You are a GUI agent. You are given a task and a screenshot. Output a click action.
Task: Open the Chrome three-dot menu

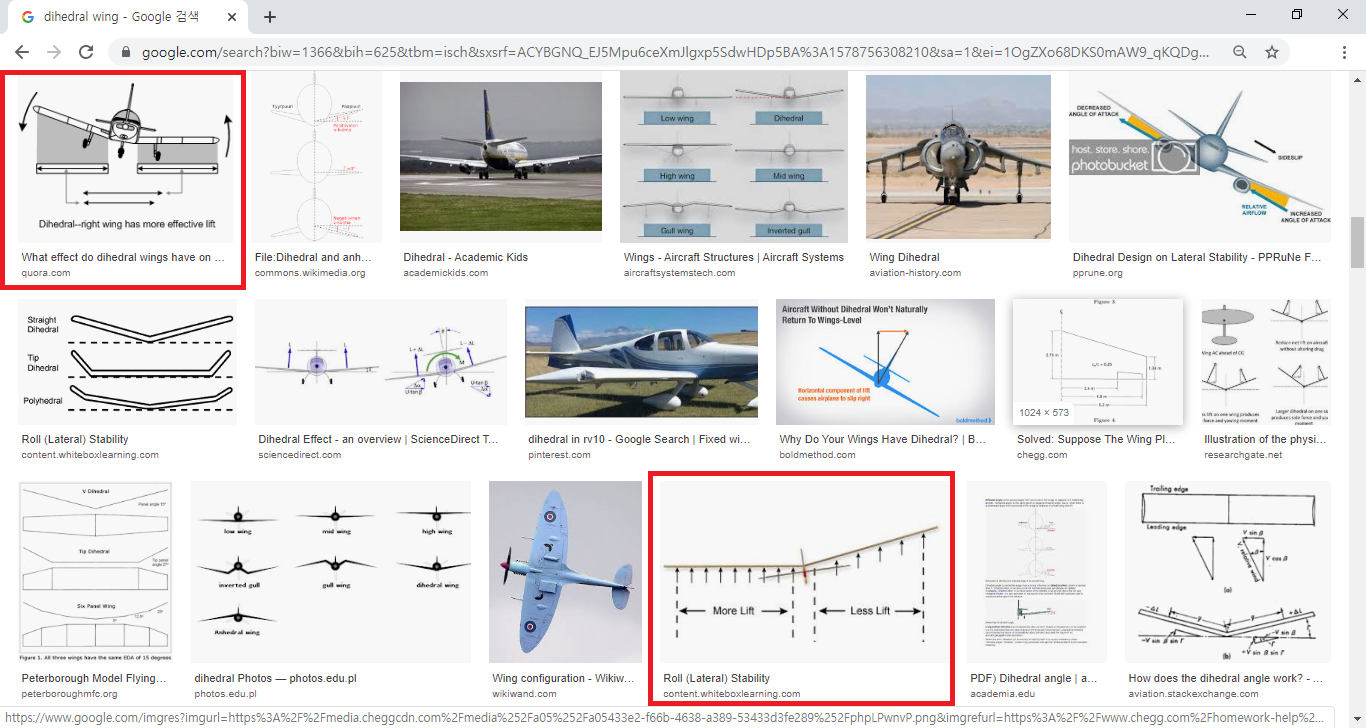coord(1345,52)
